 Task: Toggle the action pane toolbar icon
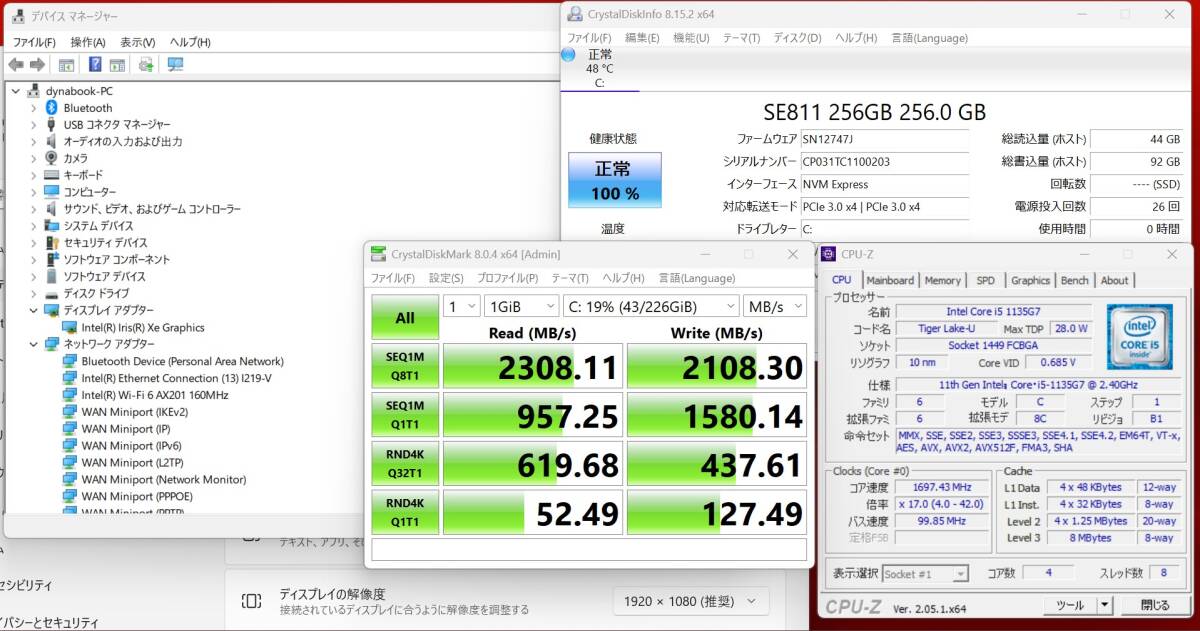[117, 65]
